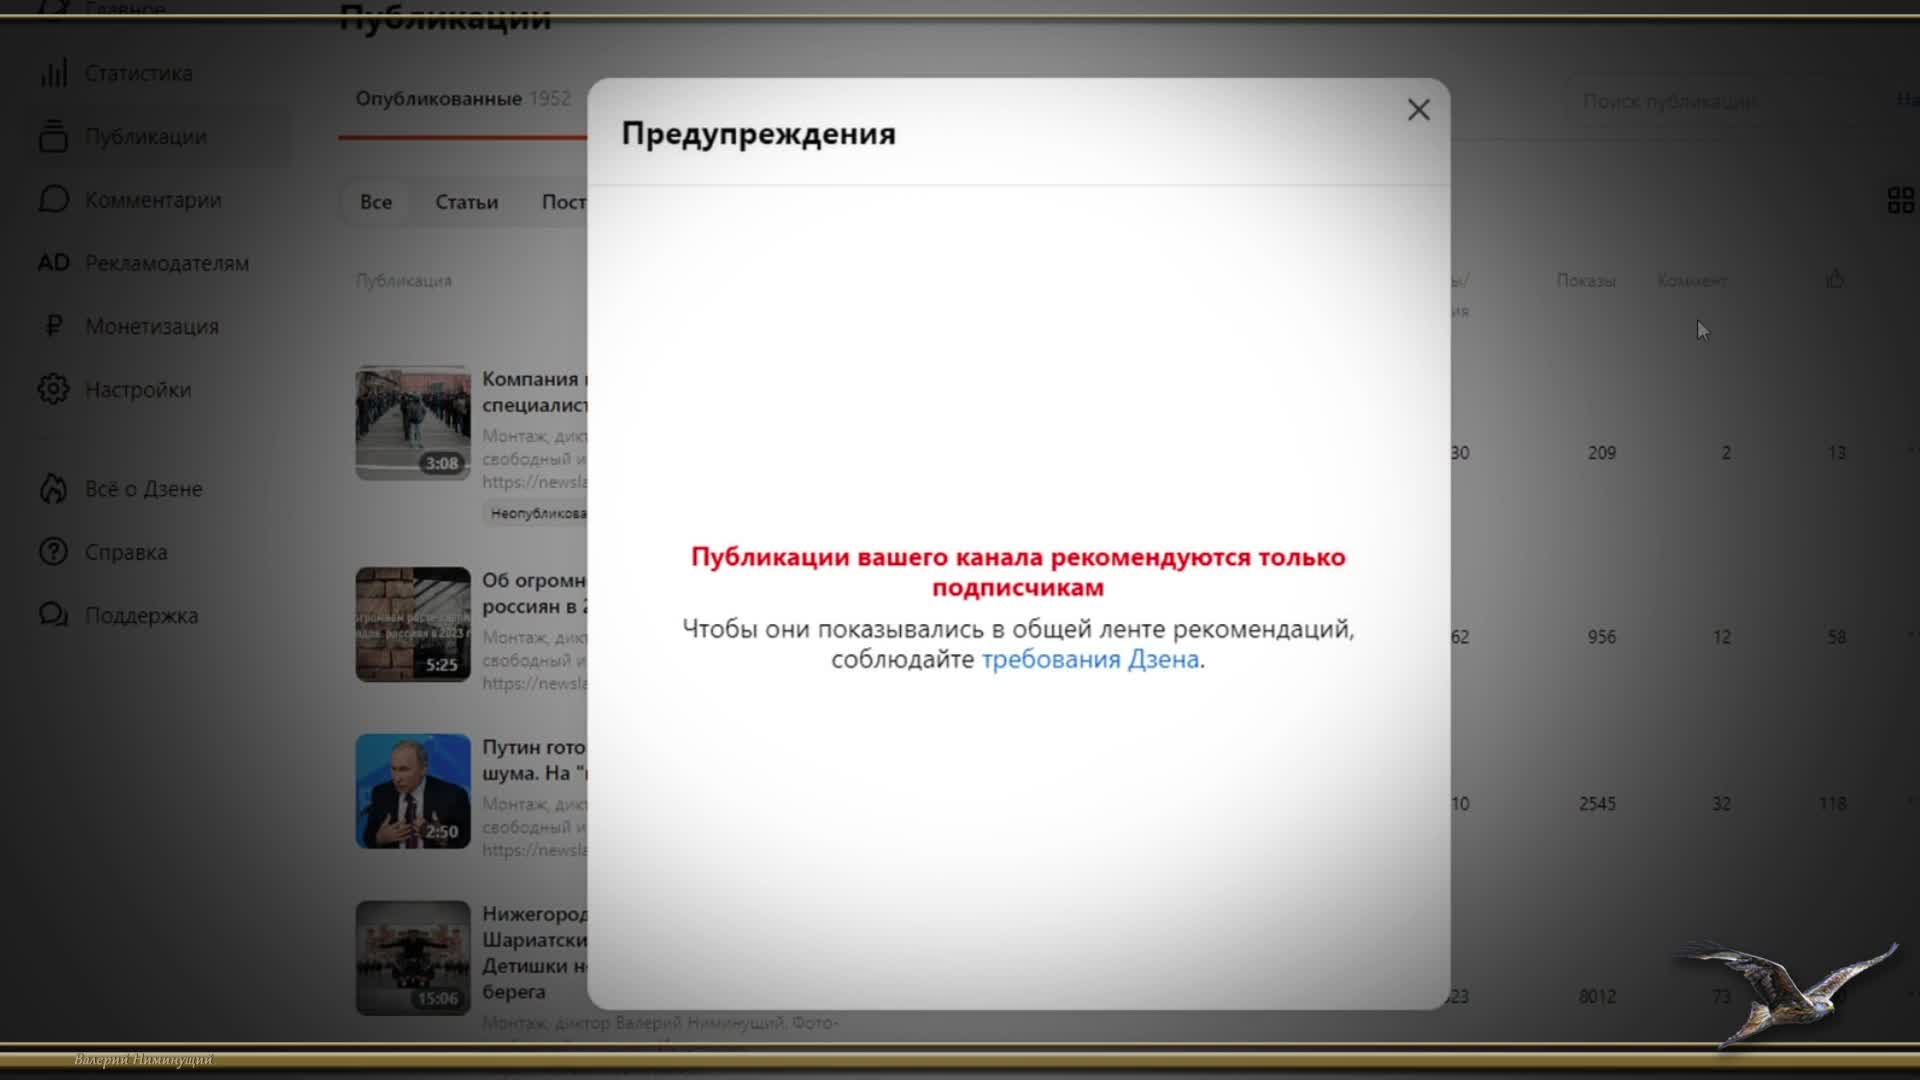This screenshot has width=1920, height=1080.
Task: Open Настройки page
Action: click(138, 390)
